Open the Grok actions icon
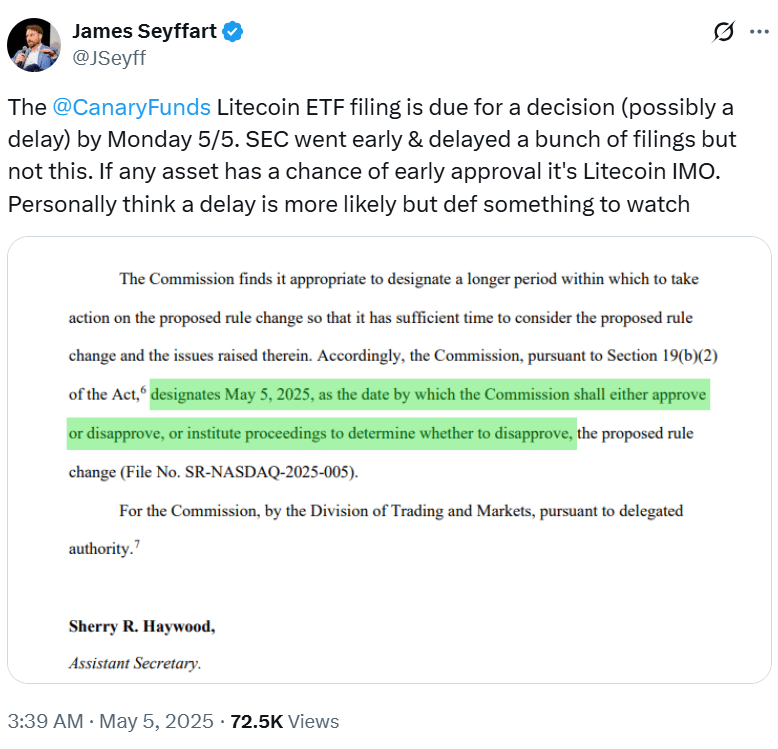The image size is (778, 749). point(722,32)
